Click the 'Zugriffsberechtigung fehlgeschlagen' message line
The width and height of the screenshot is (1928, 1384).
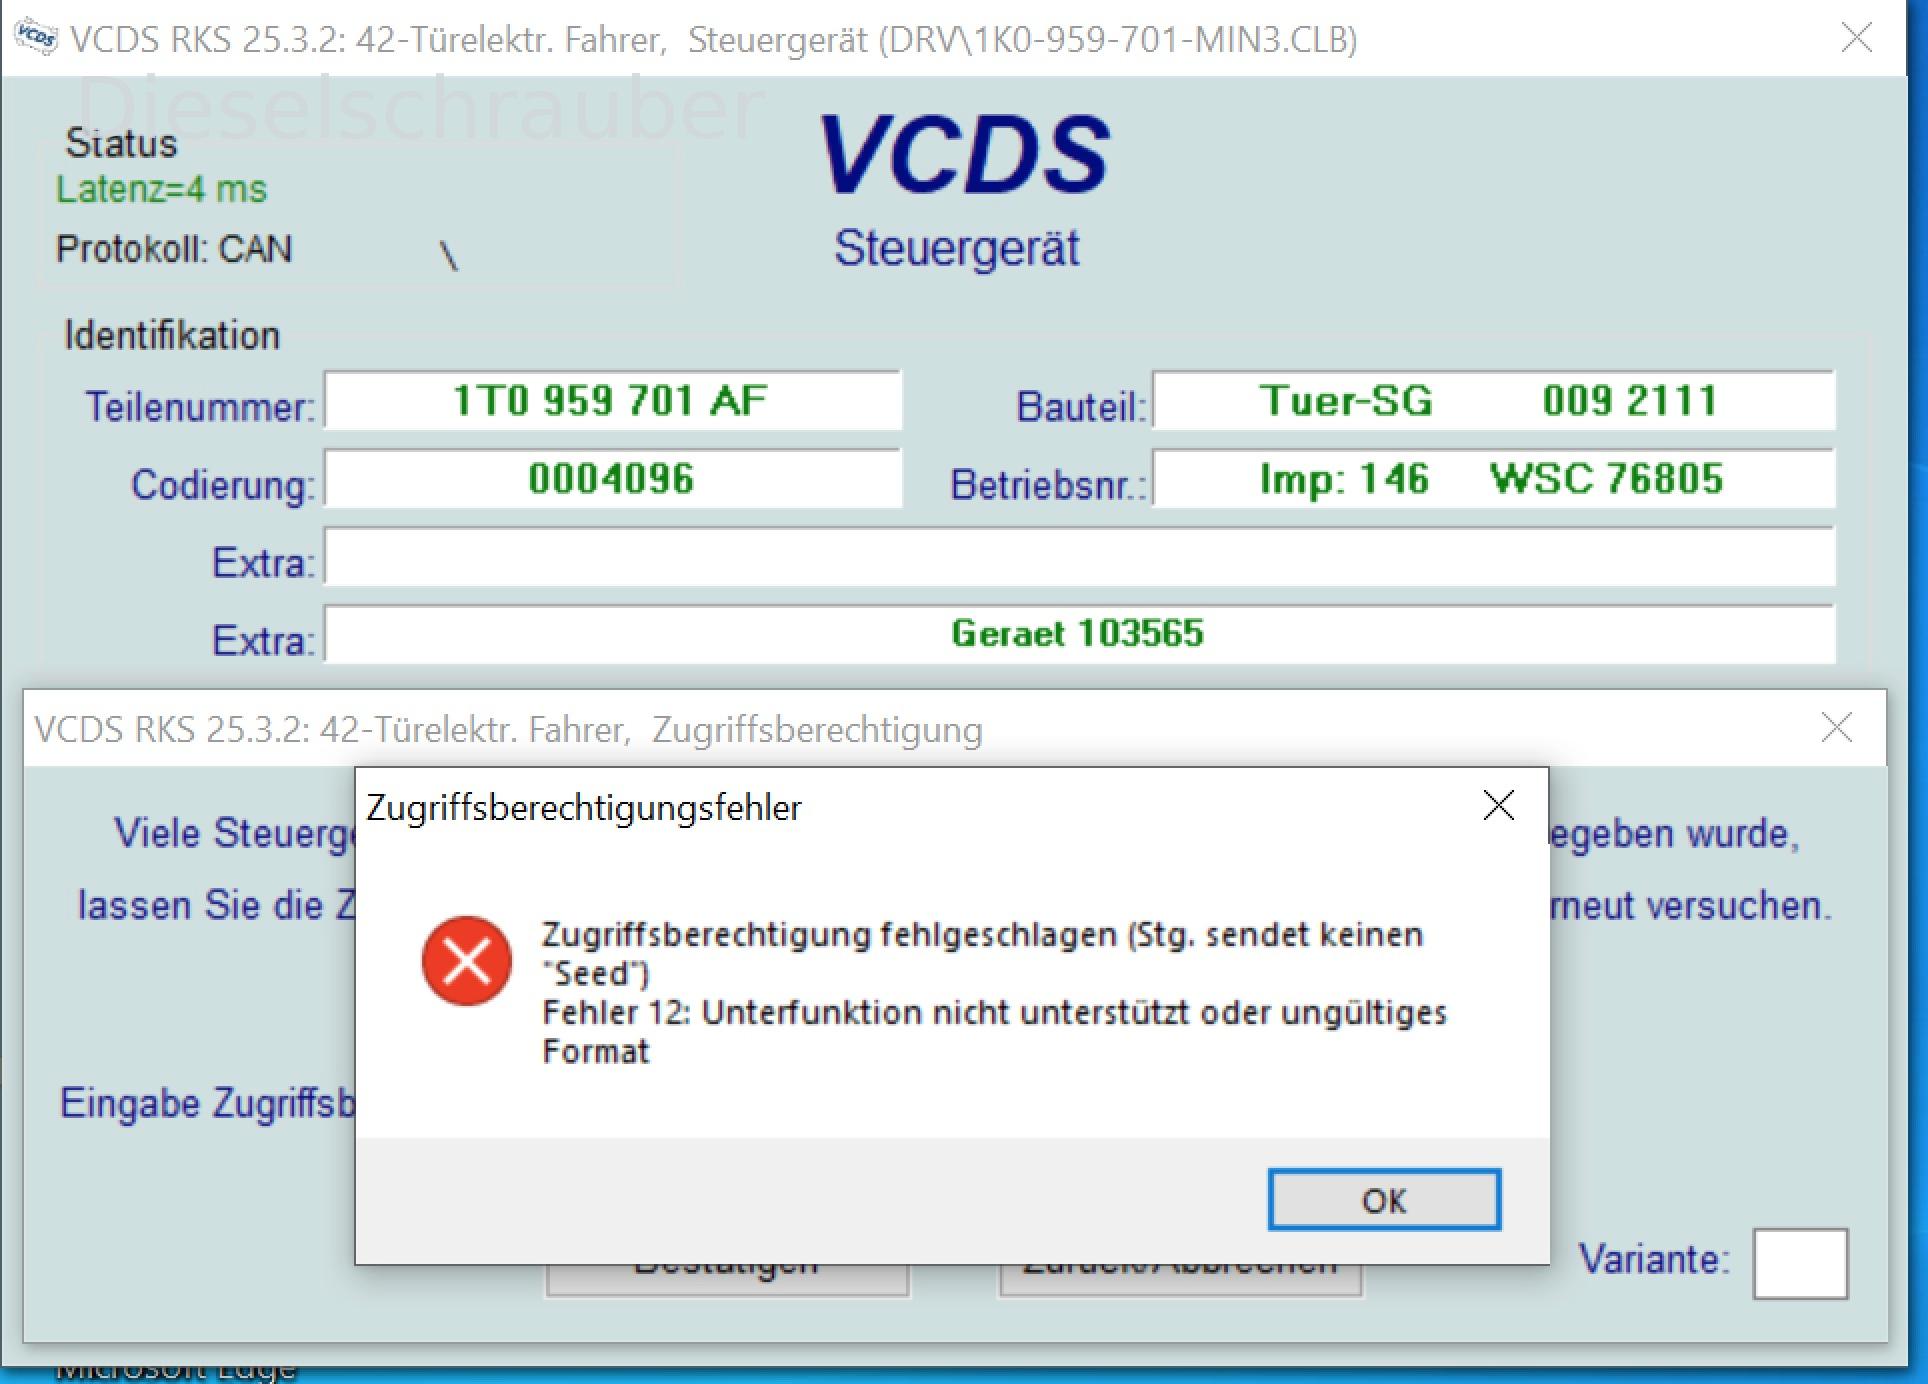(x=982, y=953)
